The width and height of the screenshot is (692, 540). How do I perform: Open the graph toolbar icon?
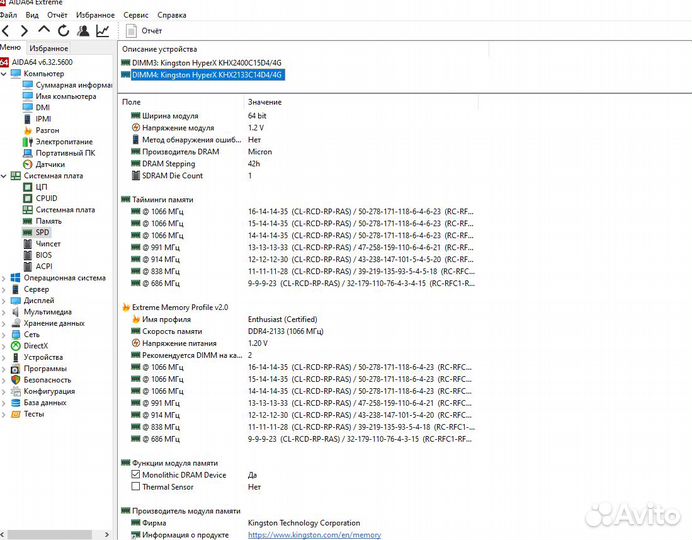tap(102, 31)
